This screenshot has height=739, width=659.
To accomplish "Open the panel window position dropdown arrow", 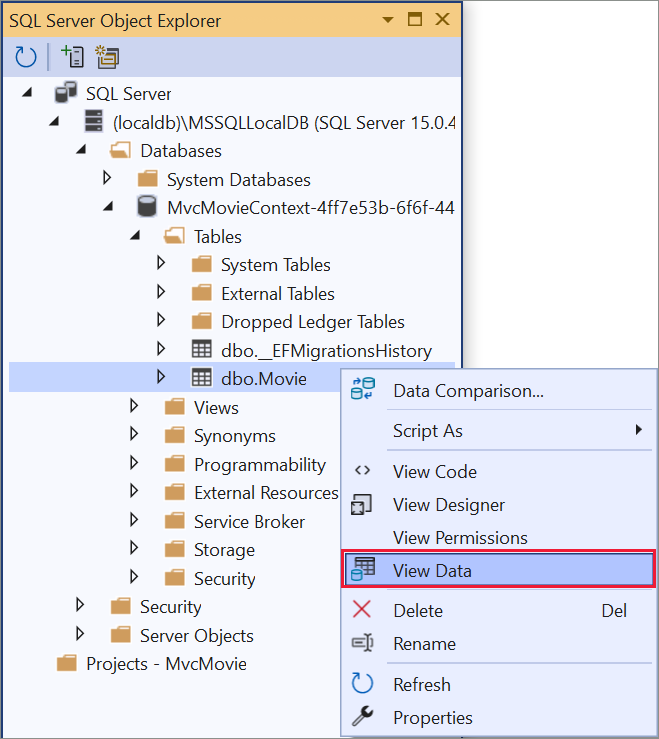I will [x=388, y=19].
